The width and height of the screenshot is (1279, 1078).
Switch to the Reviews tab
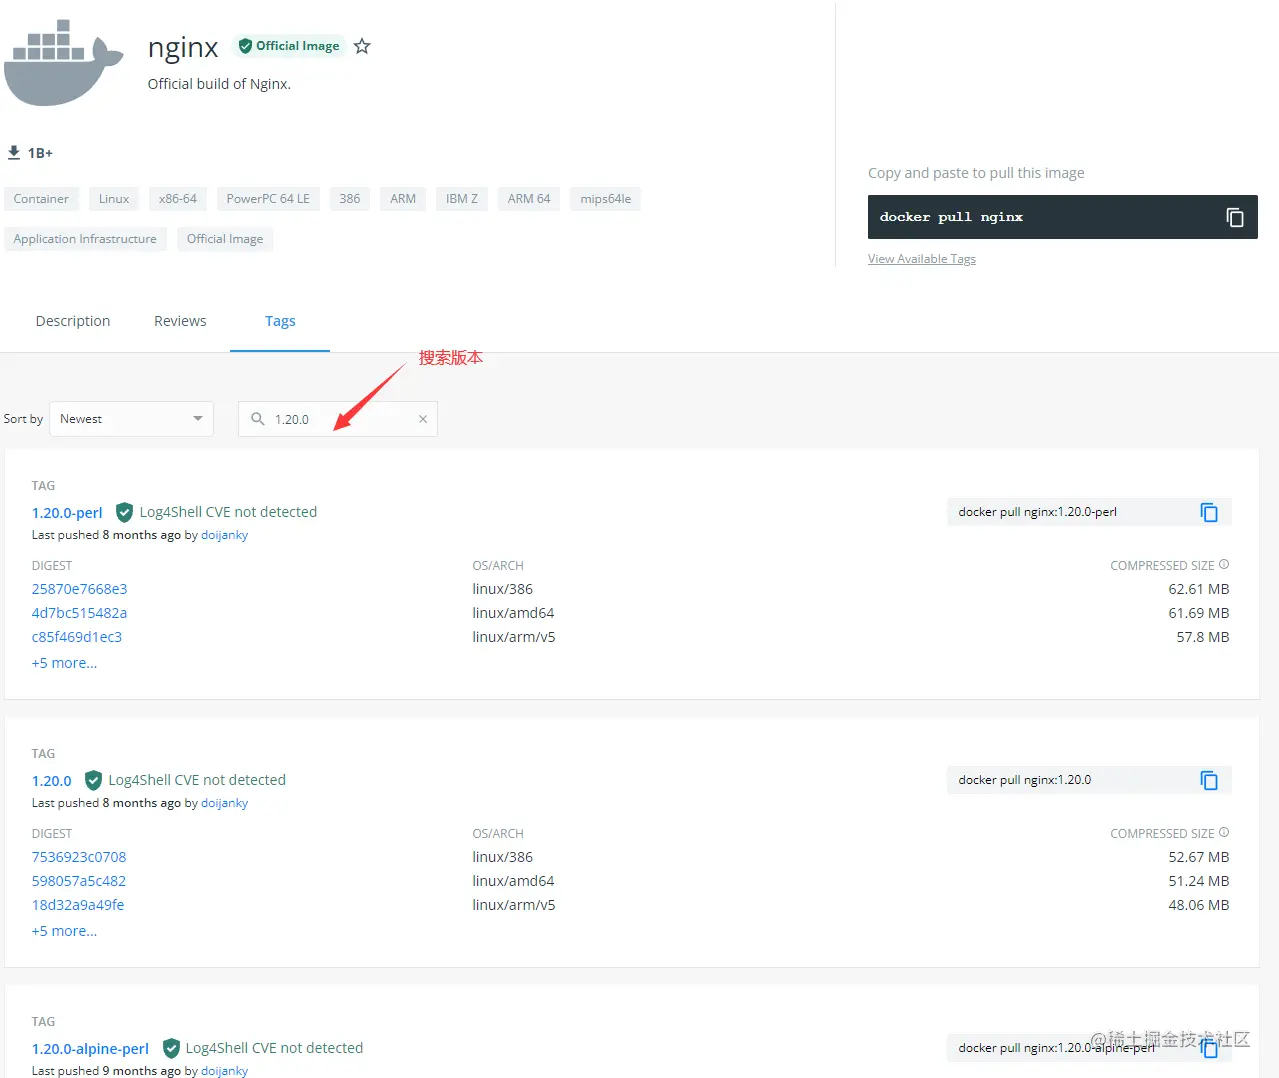(180, 321)
